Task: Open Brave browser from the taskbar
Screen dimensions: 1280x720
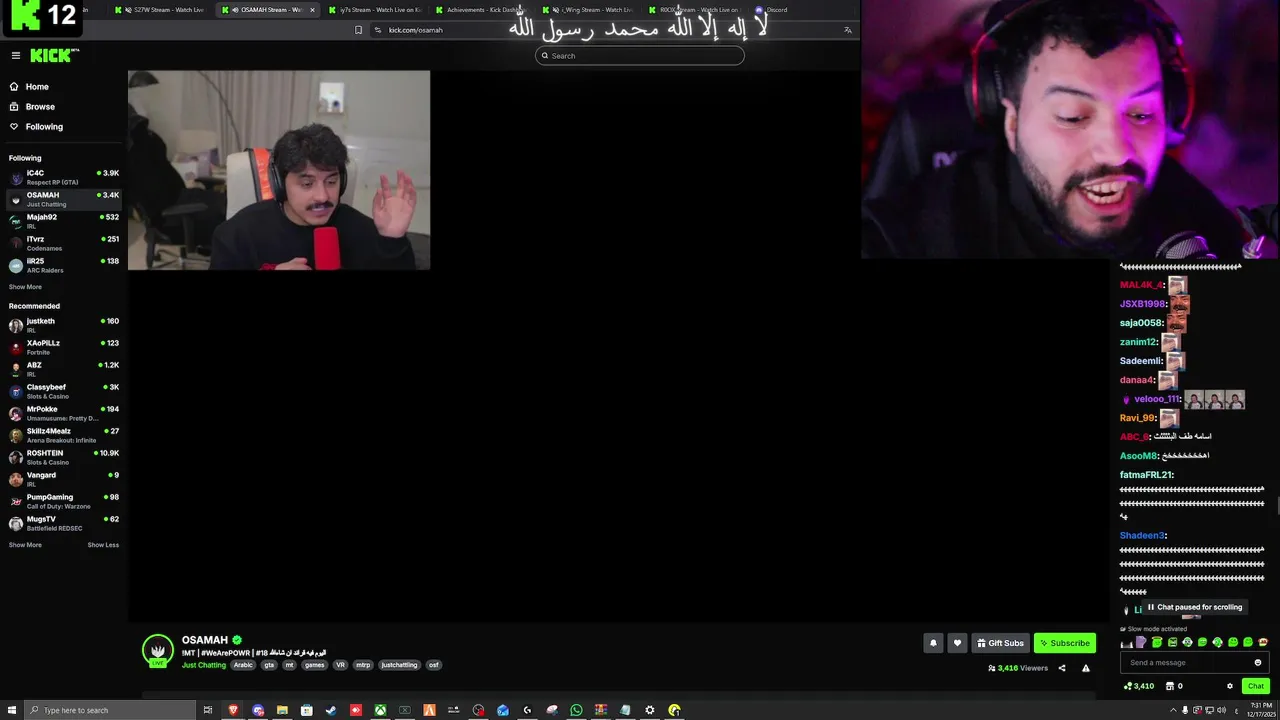Action: click(234, 710)
